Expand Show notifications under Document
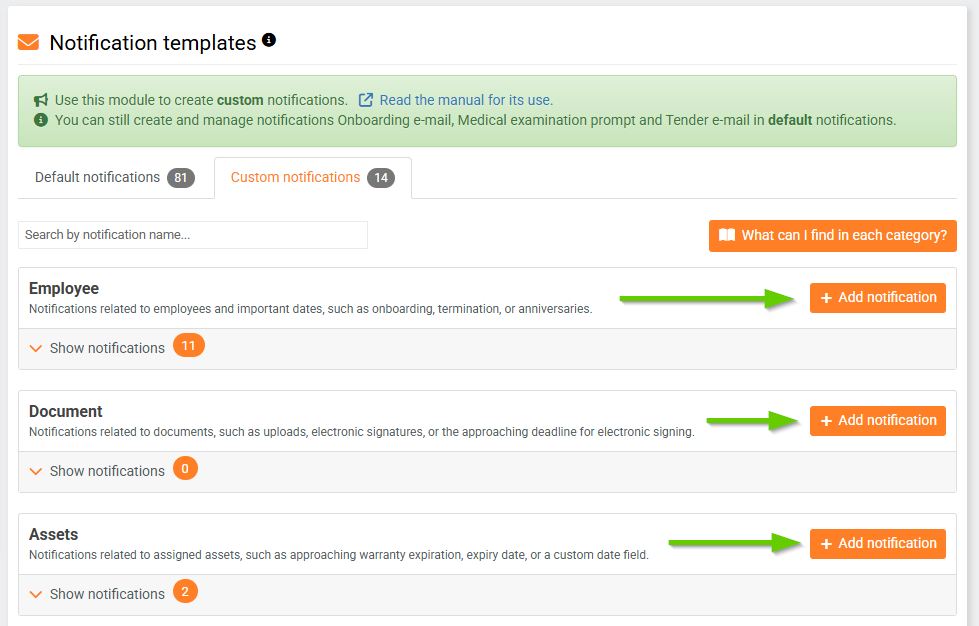This screenshot has width=979, height=626. click(107, 471)
